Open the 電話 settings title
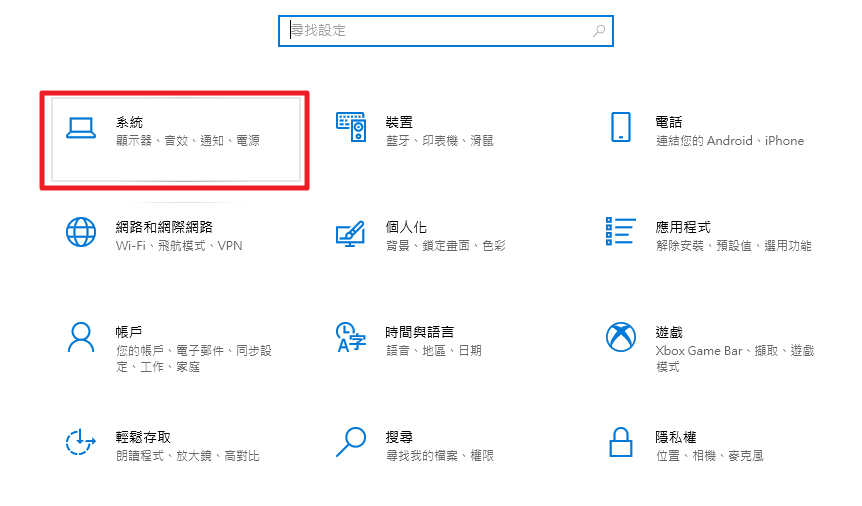Viewport: 862px width, 506px height. click(x=669, y=122)
